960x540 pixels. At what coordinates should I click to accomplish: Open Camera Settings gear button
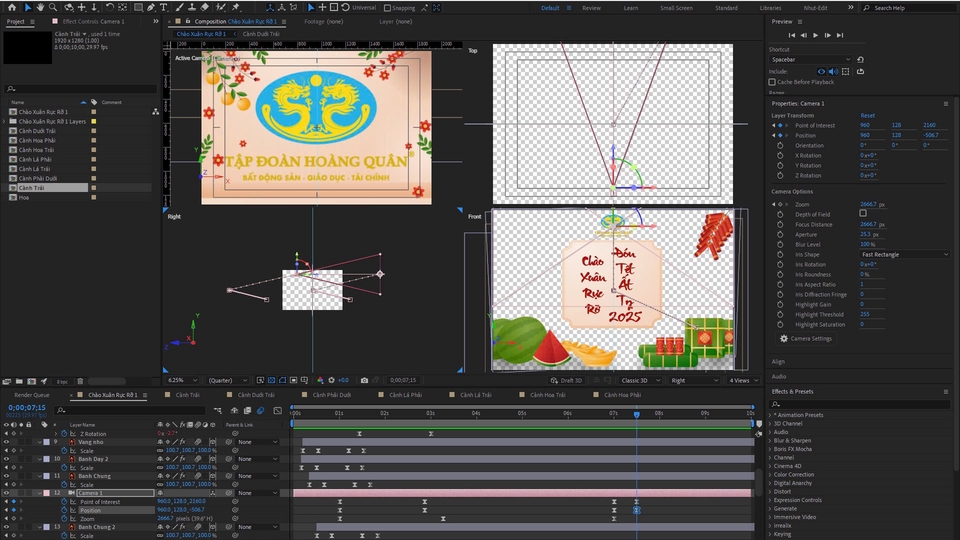click(806, 339)
